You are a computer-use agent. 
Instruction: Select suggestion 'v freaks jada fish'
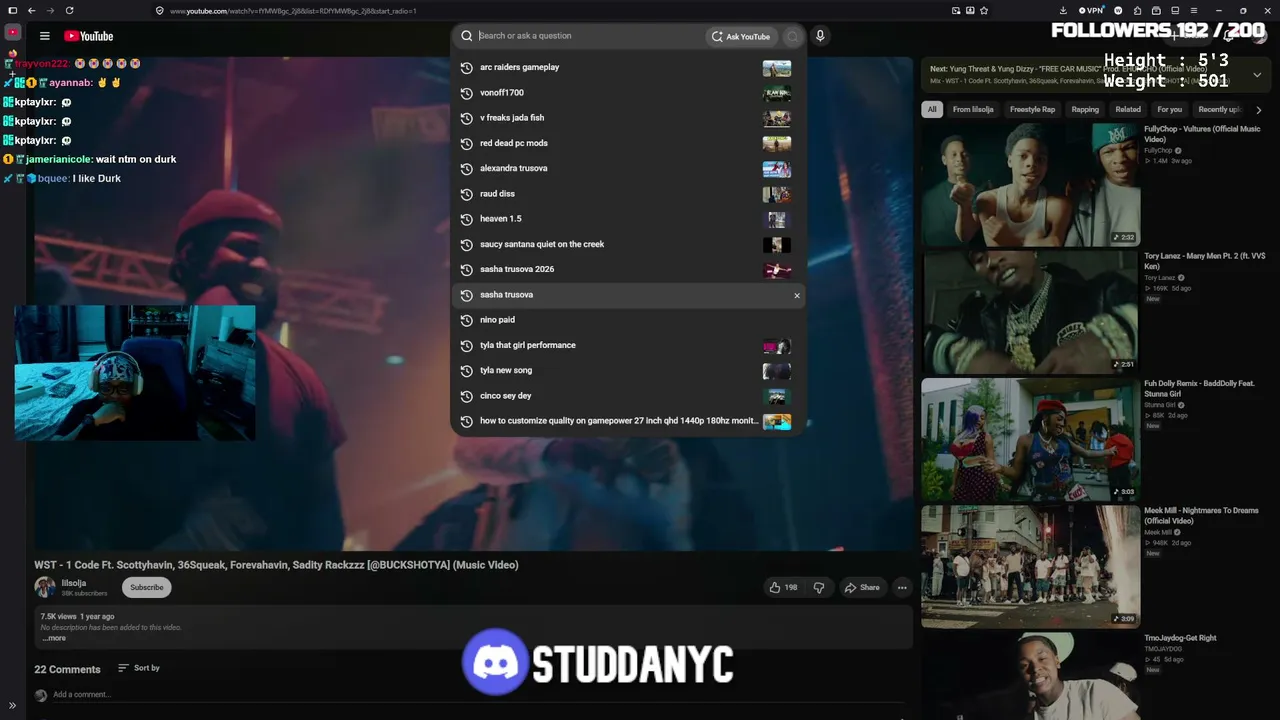[628, 118]
